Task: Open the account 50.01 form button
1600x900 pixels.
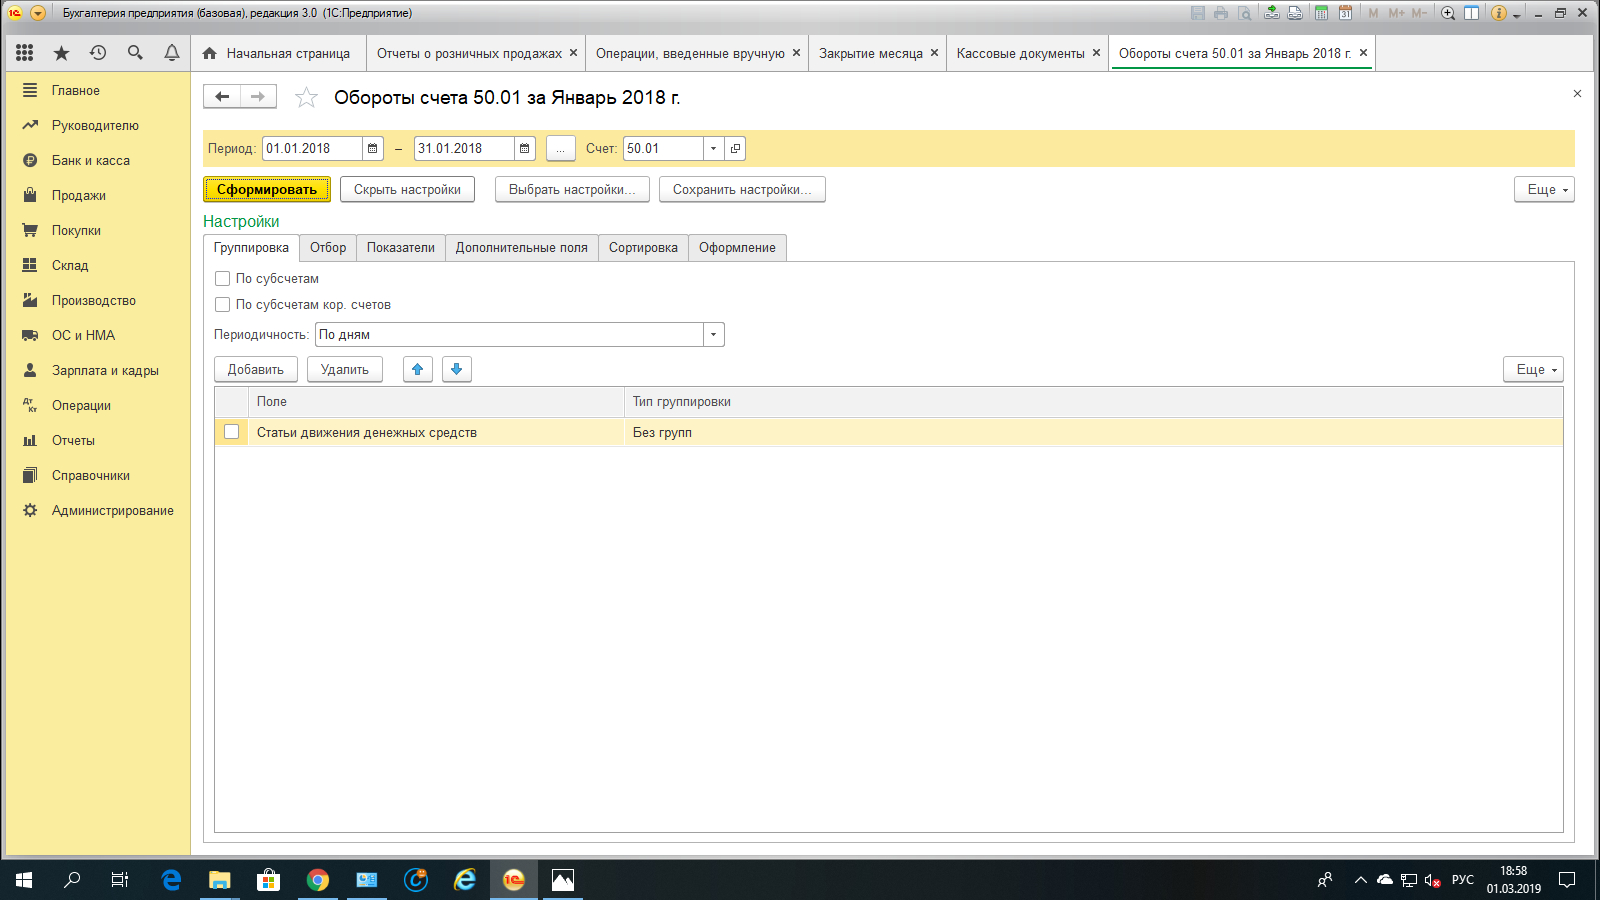Action: [735, 149]
